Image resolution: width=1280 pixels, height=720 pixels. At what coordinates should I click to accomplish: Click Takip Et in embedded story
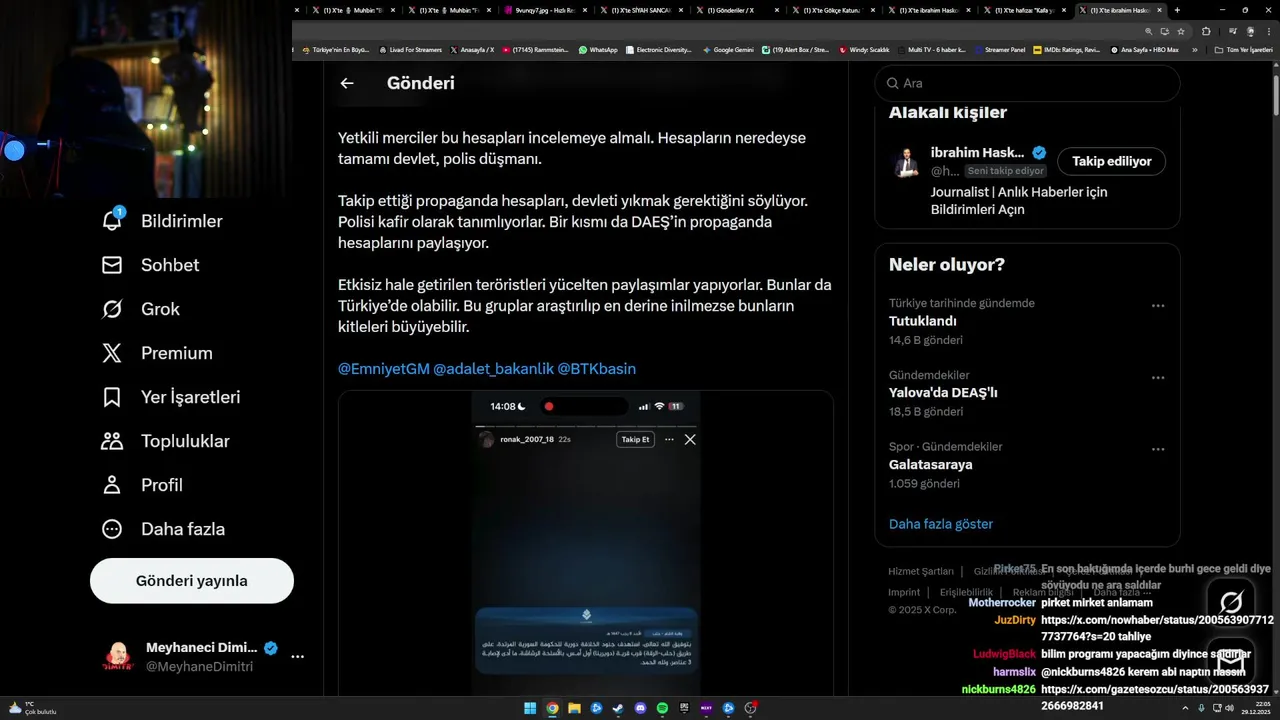635,439
